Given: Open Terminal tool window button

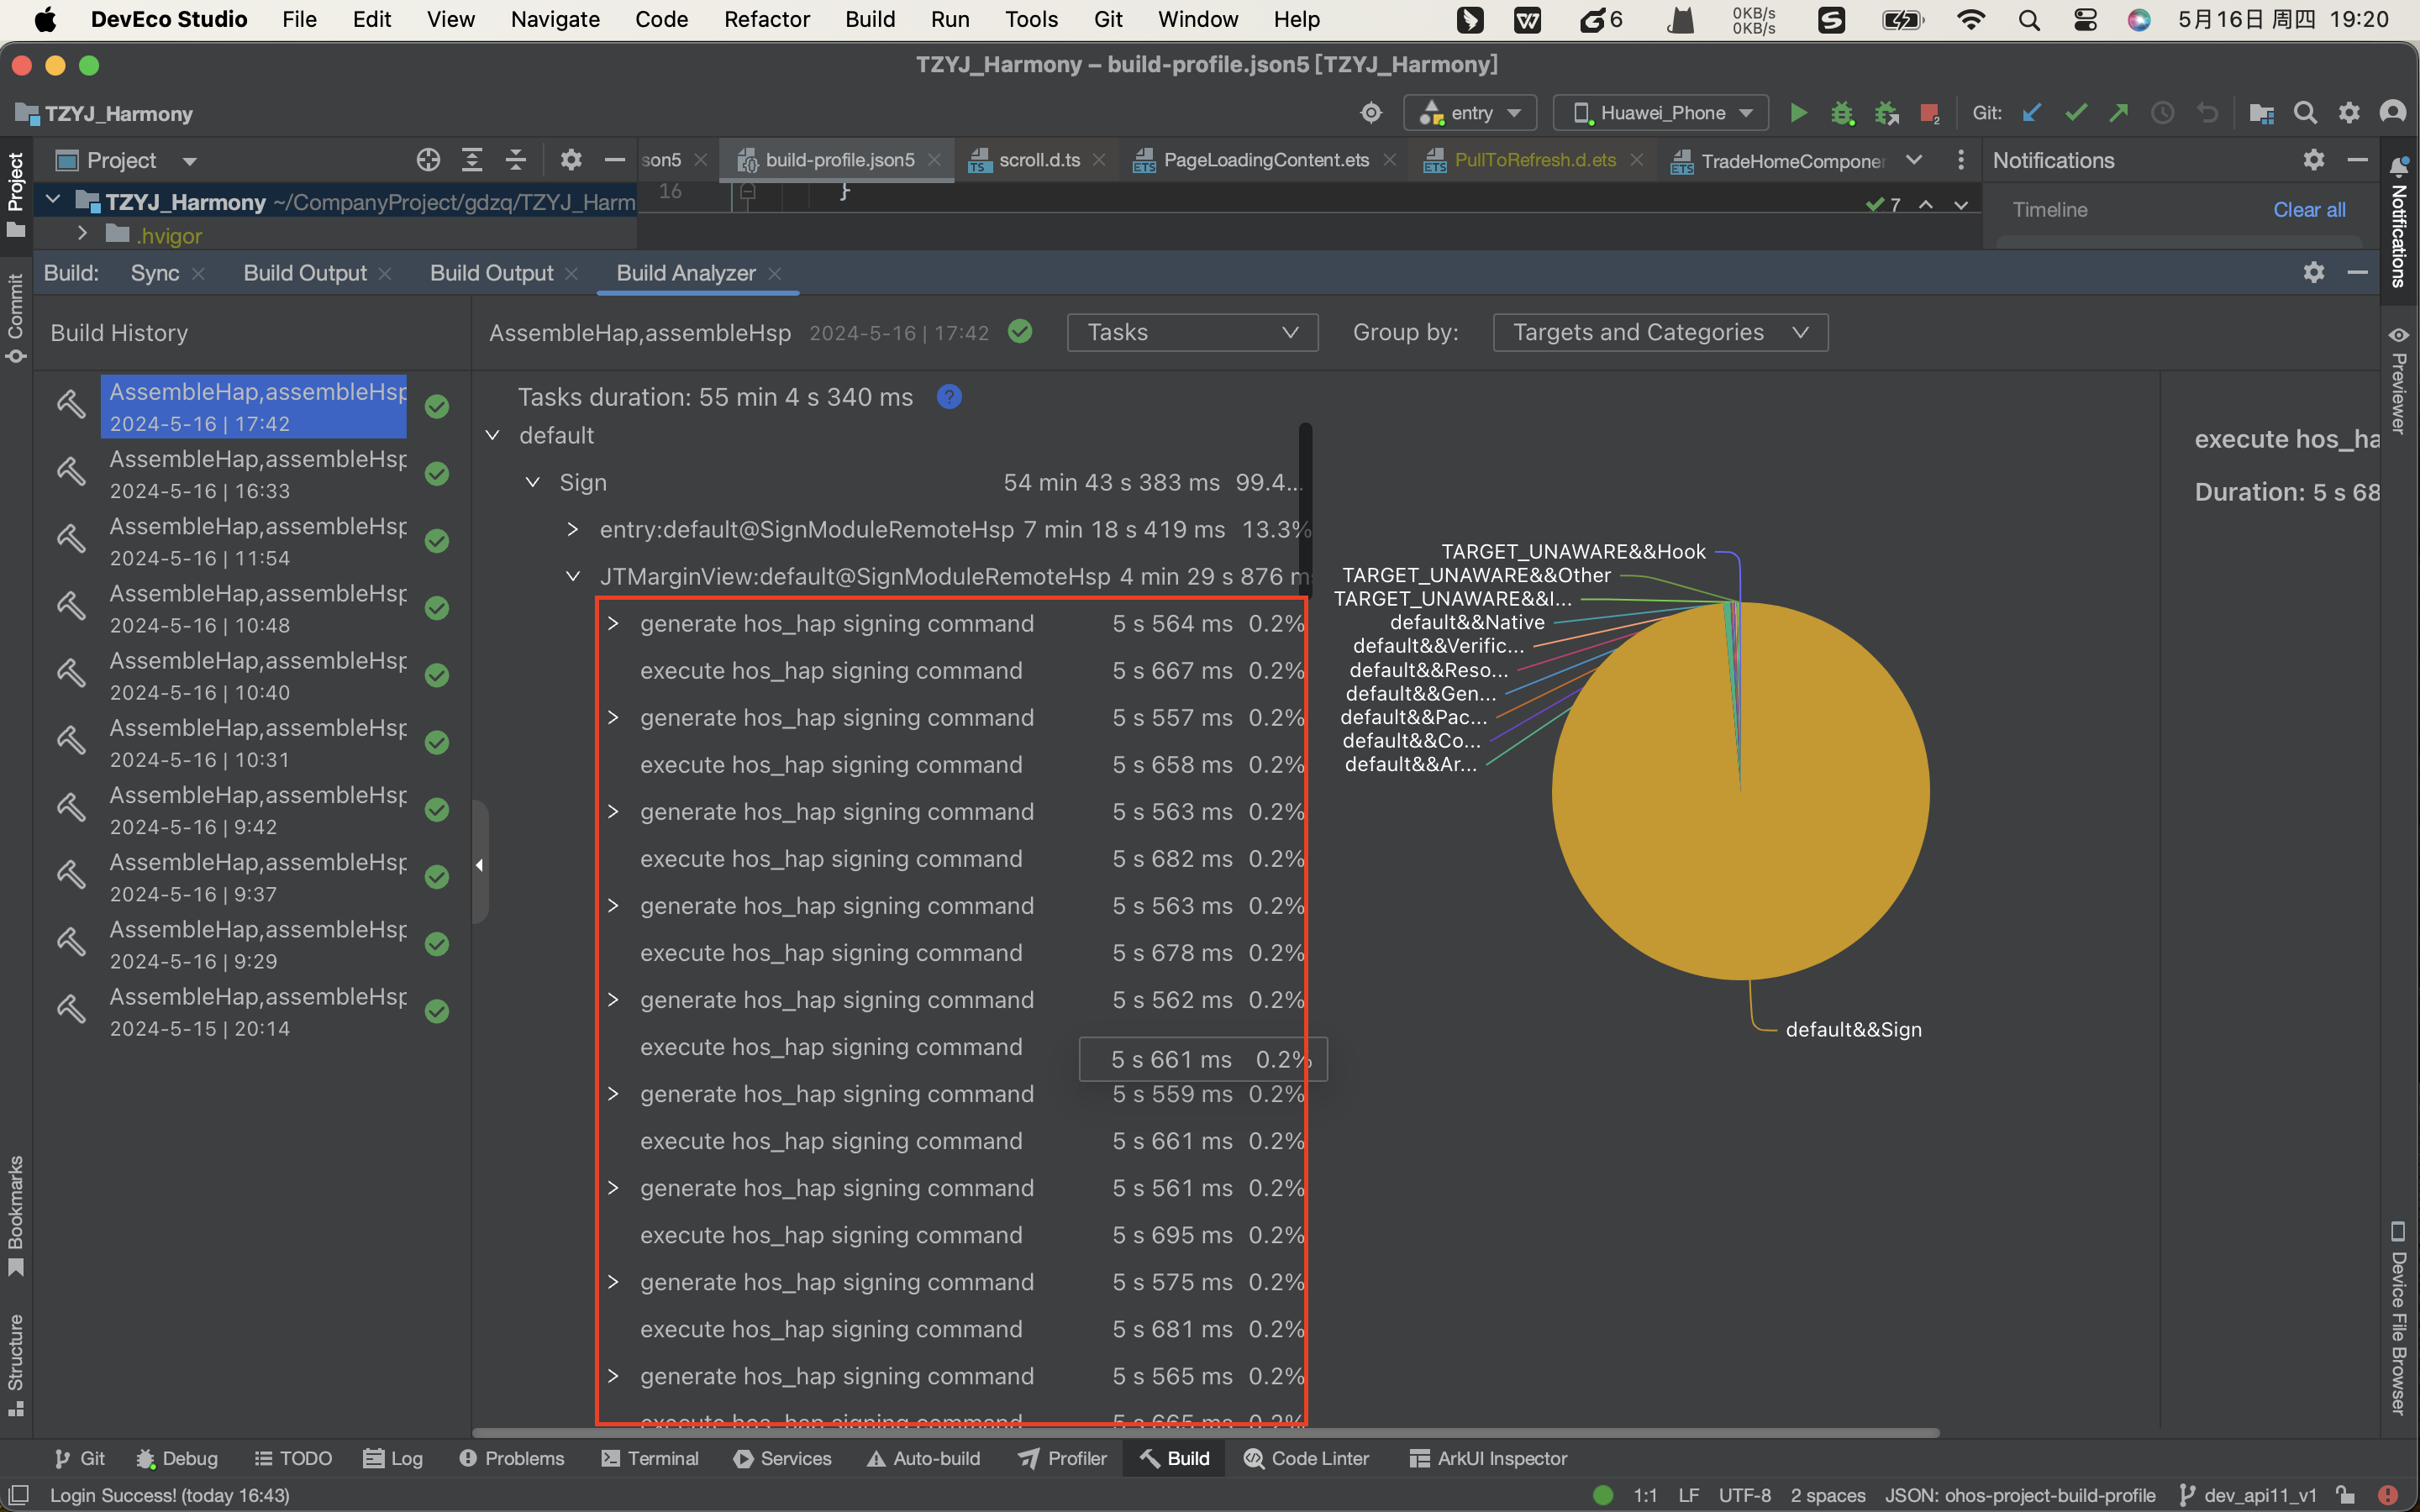Looking at the screenshot, I should [650, 1459].
